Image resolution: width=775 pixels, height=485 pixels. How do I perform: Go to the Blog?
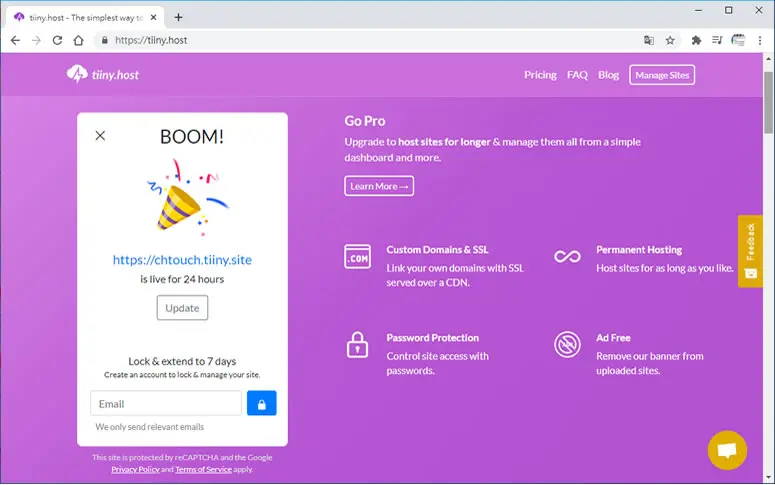(x=608, y=75)
